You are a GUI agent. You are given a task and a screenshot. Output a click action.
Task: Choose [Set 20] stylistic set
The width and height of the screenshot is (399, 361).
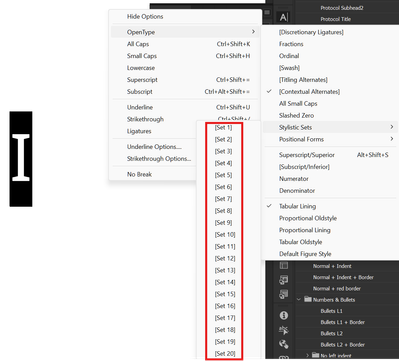(225, 354)
